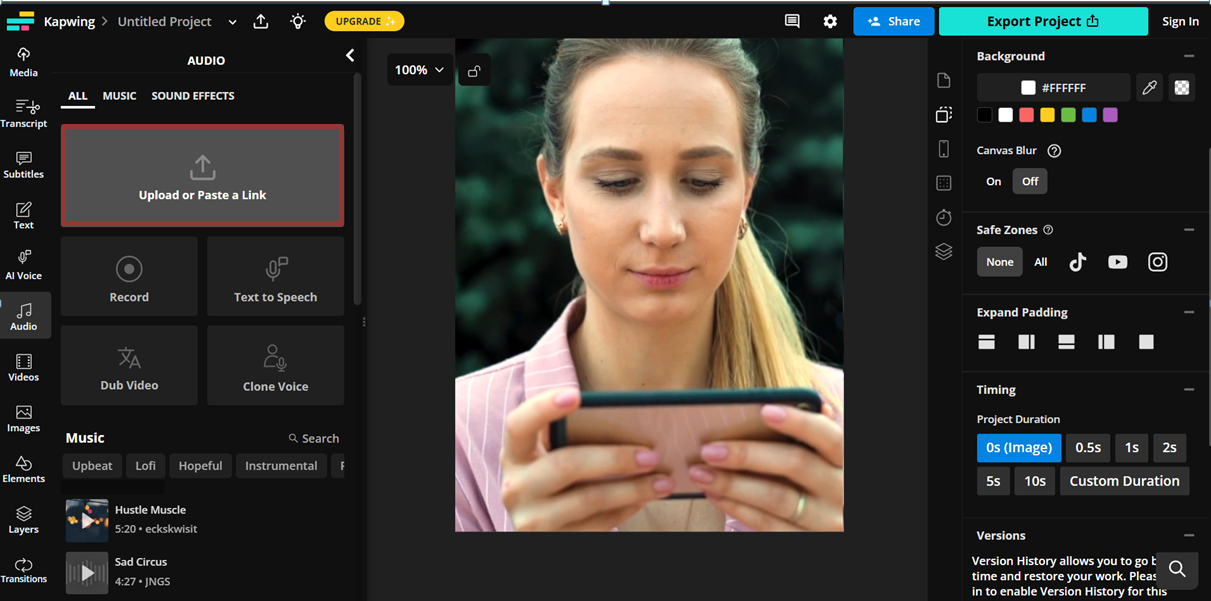Filter music by Lofi tag

[x=146, y=466]
